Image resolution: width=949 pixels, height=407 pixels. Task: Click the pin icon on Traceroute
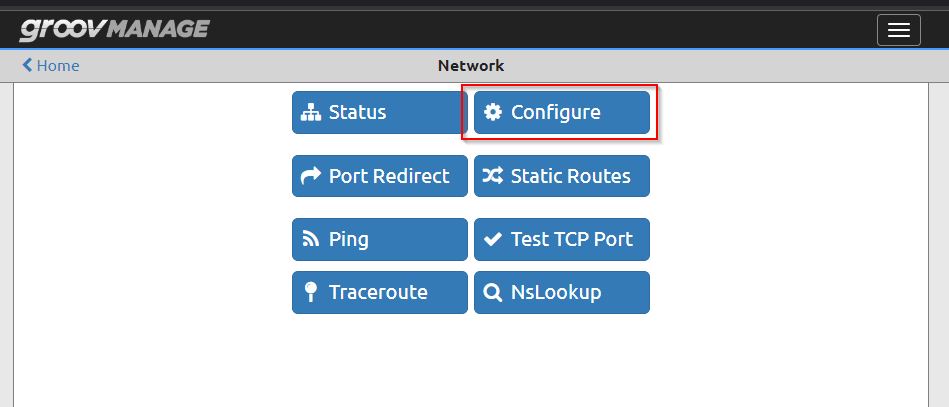[x=310, y=292]
